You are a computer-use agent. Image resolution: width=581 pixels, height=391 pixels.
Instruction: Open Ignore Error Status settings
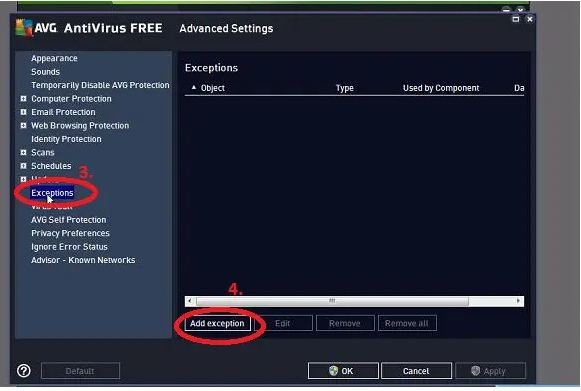pyautogui.click(x=69, y=247)
